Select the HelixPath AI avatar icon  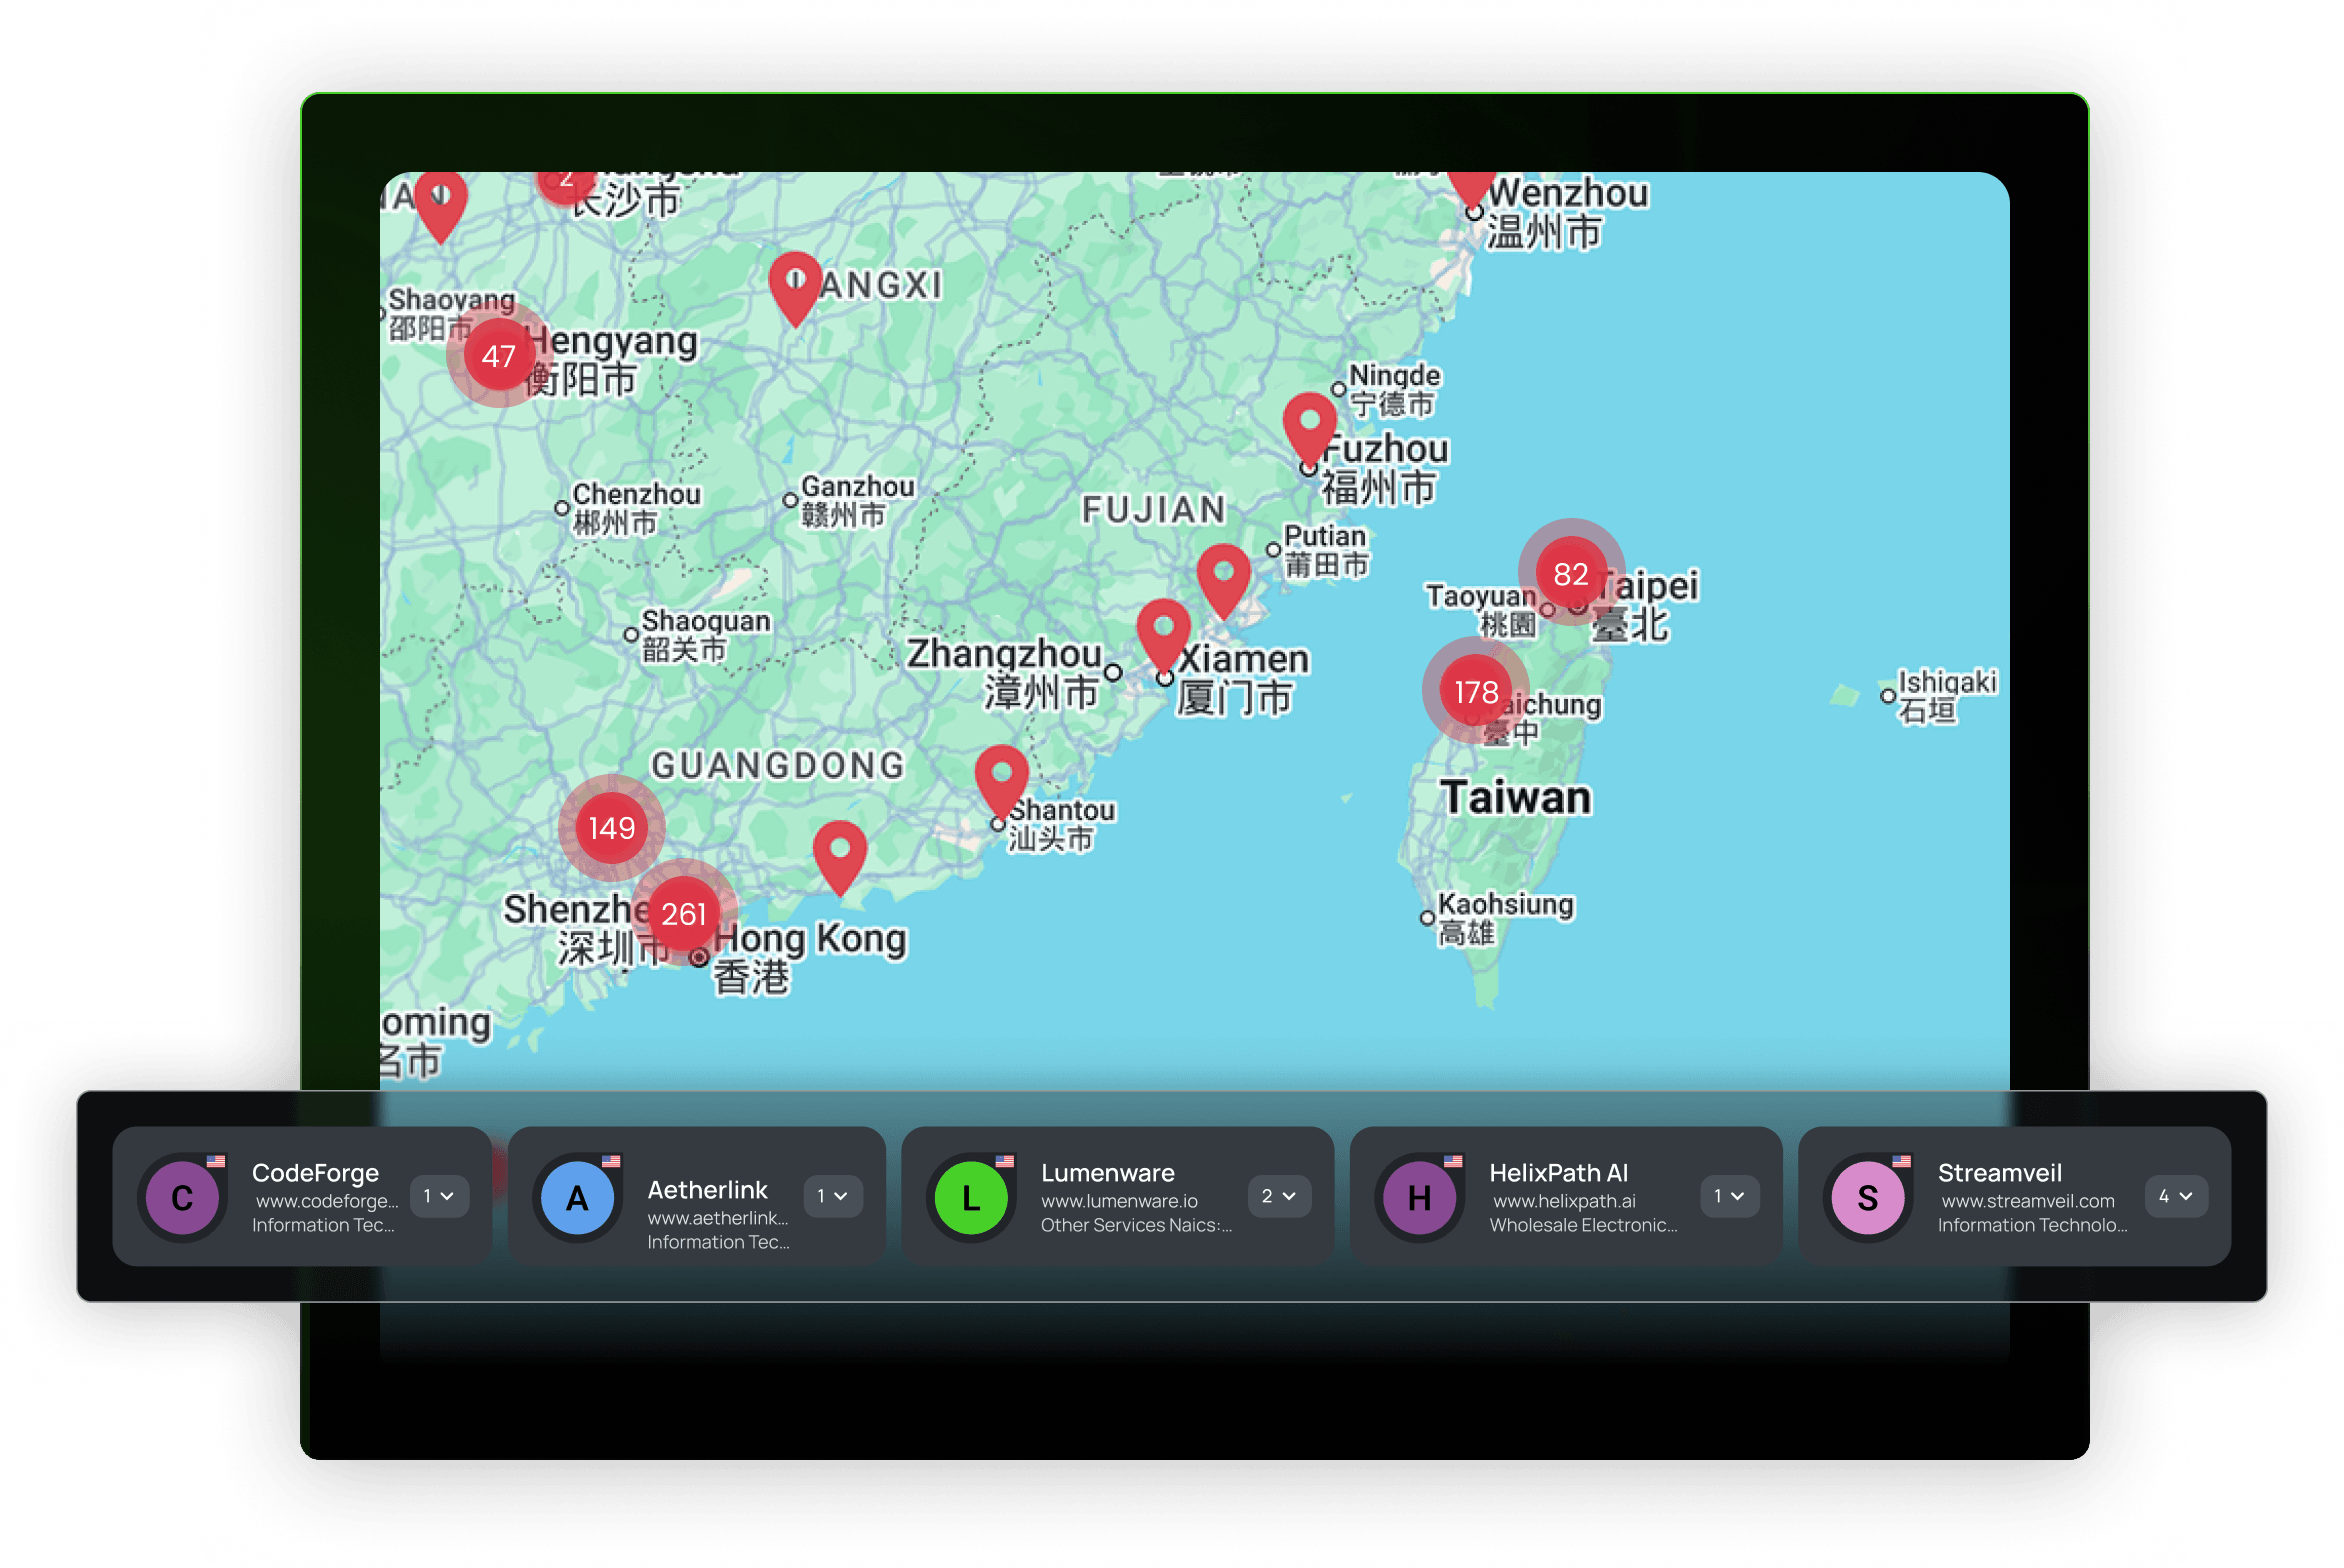tap(1417, 1196)
